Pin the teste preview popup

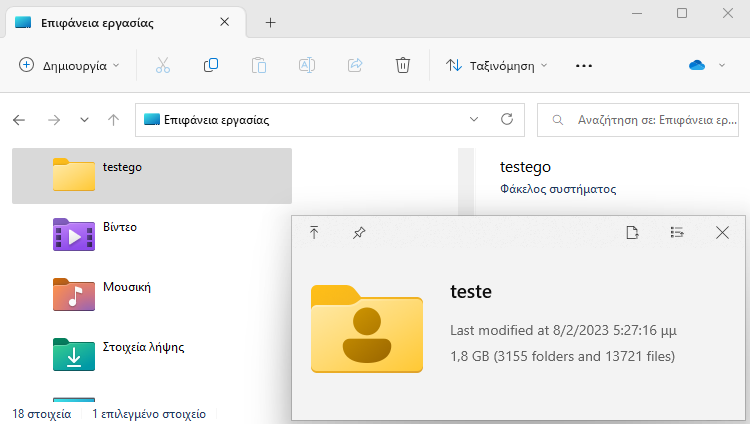click(x=359, y=233)
